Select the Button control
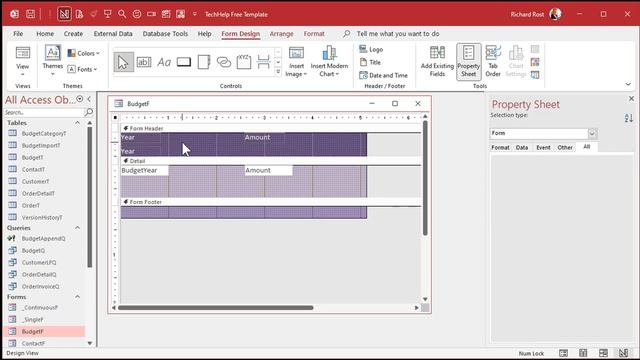Viewport: 640px width, 360px height. click(x=184, y=62)
